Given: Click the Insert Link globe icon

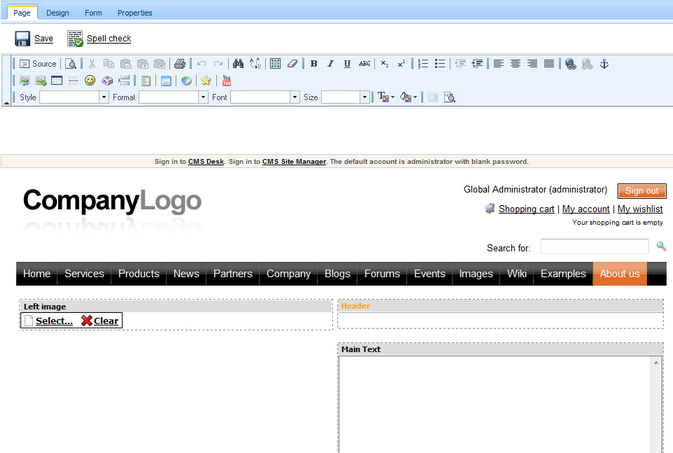Looking at the screenshot, I should click(570, 64).
